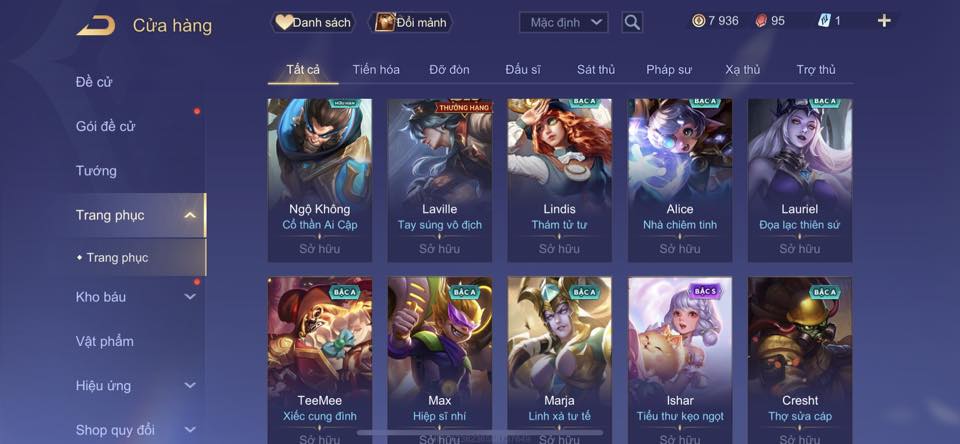Switch to the Pháp sư tab
Image resolution: width=960 pixels, height=444 pixels.
669,70
